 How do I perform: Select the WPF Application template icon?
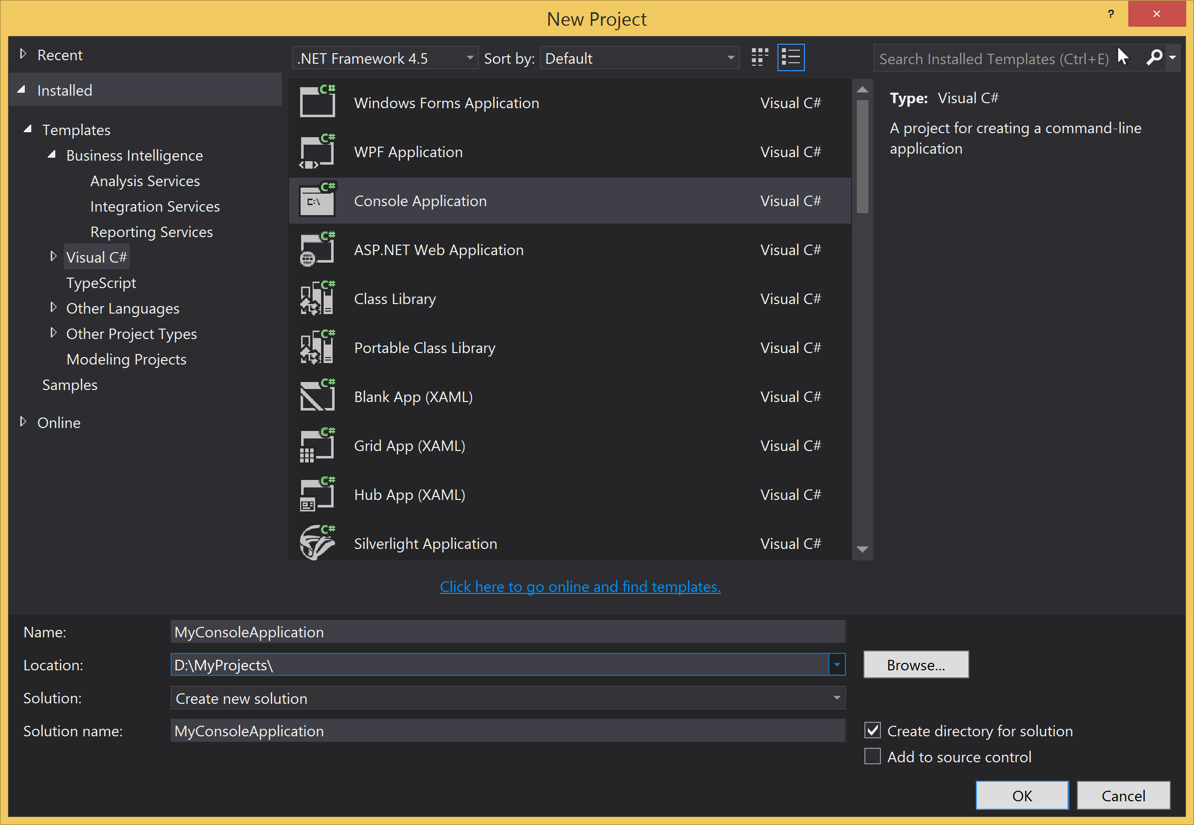[317, 151]
